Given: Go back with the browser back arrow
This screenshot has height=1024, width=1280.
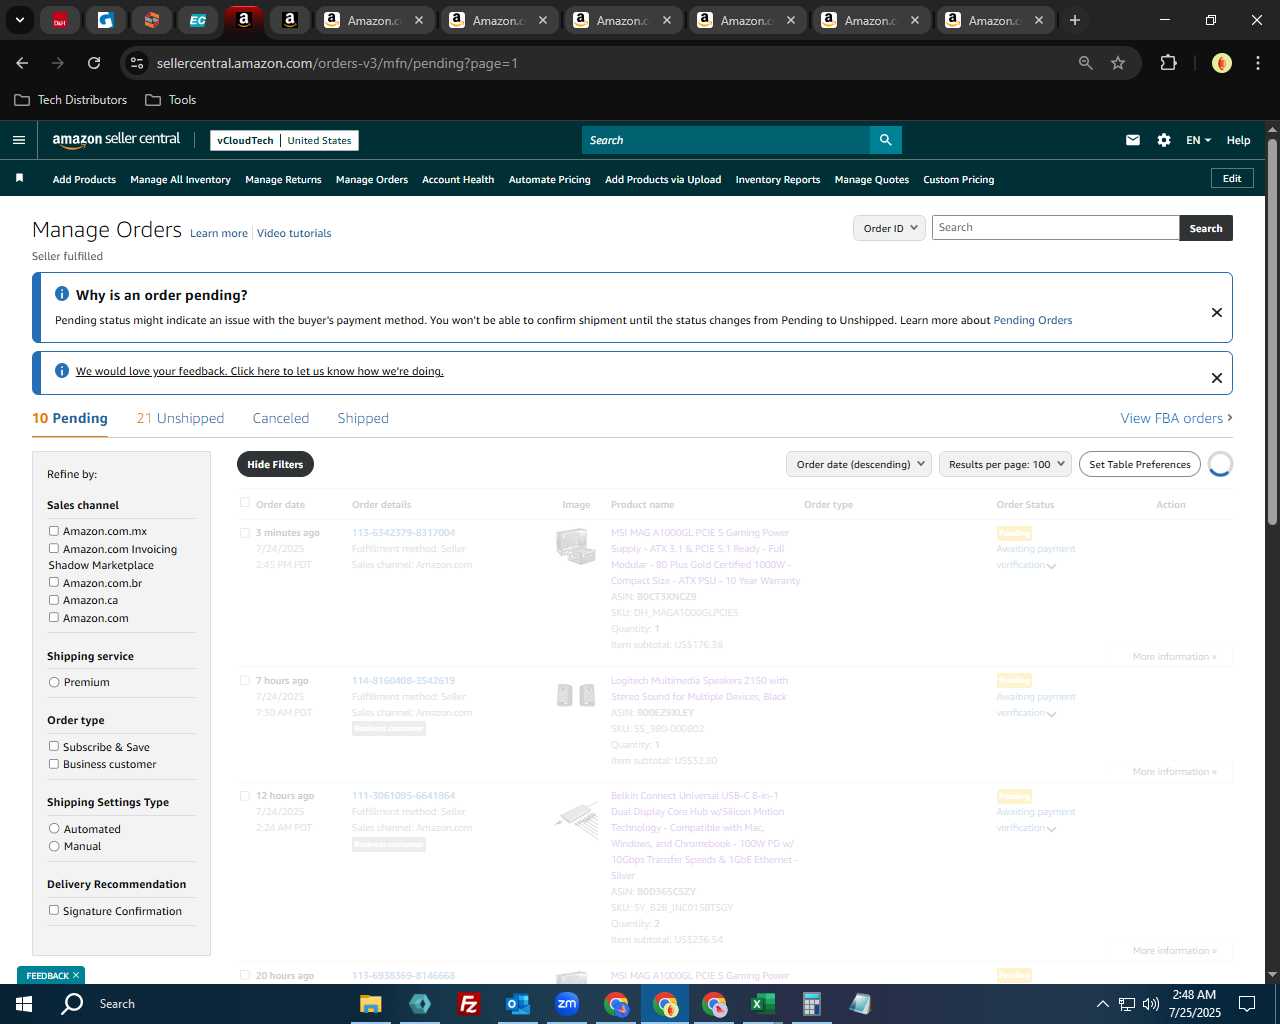Looking at the screenshot, I should click(x=22, y=63).
